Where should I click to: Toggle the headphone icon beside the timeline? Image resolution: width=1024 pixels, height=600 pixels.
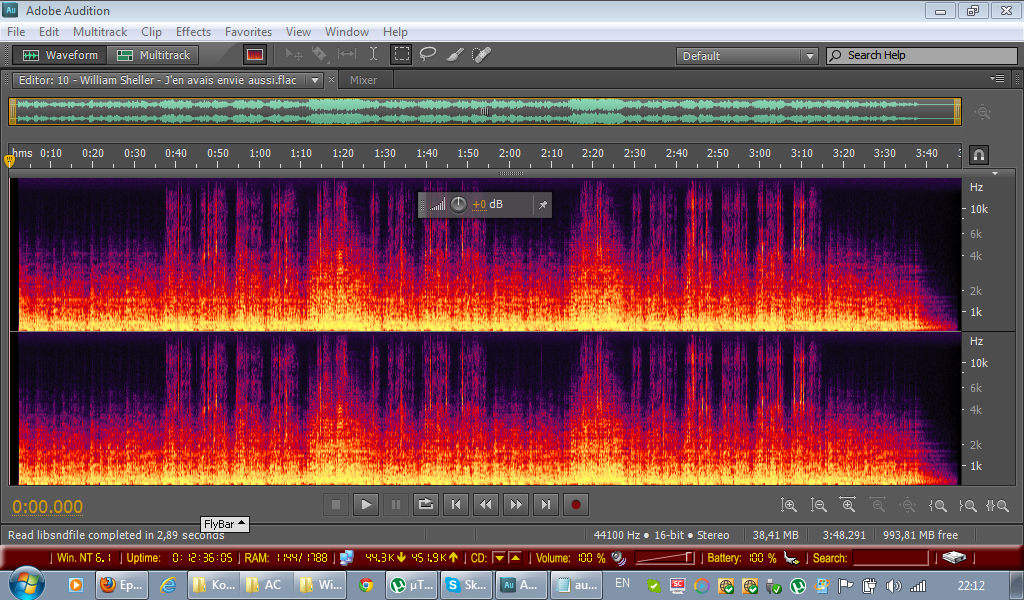pos(979,155)
